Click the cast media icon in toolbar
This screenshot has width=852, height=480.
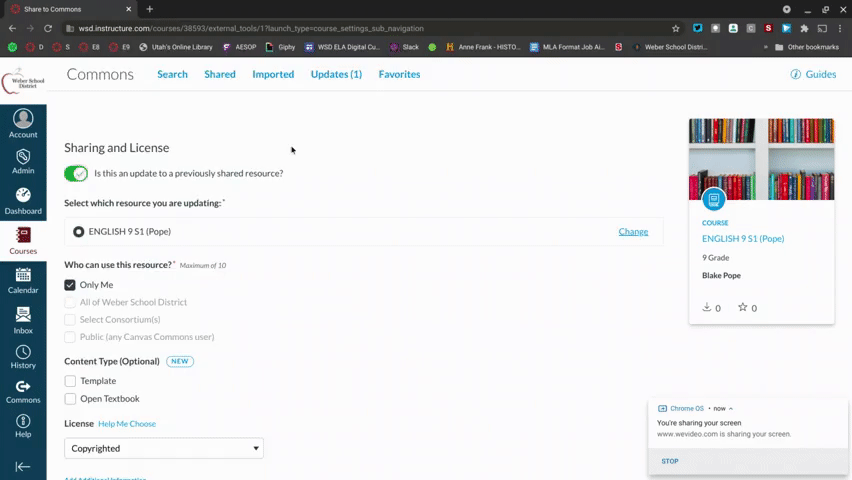coord(822,28)
